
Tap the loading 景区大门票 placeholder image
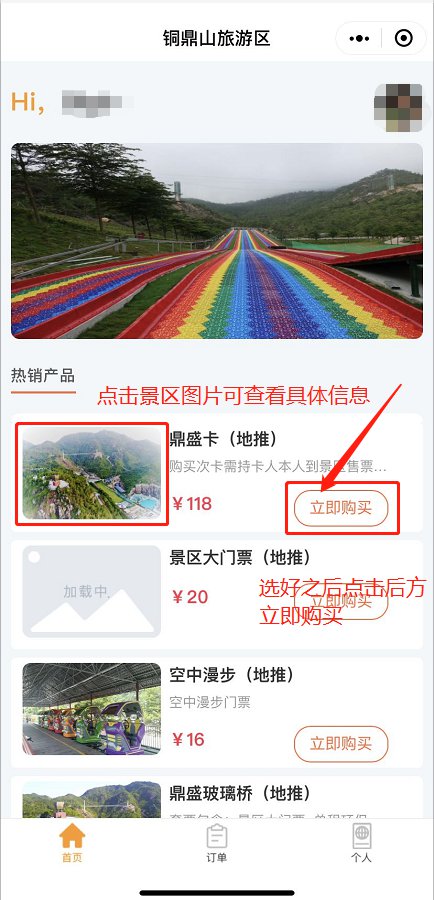click(x=92, y=591)
